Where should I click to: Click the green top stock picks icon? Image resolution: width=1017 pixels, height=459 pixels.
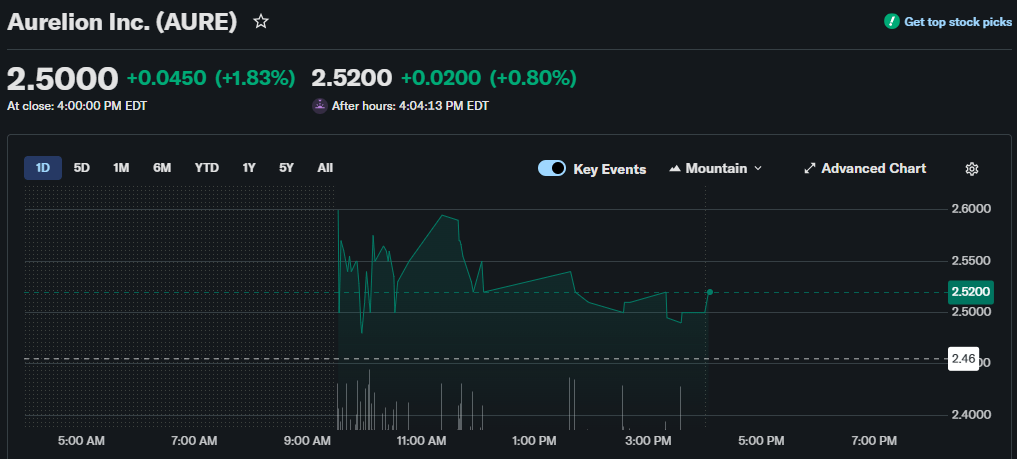tap(891, 21)
